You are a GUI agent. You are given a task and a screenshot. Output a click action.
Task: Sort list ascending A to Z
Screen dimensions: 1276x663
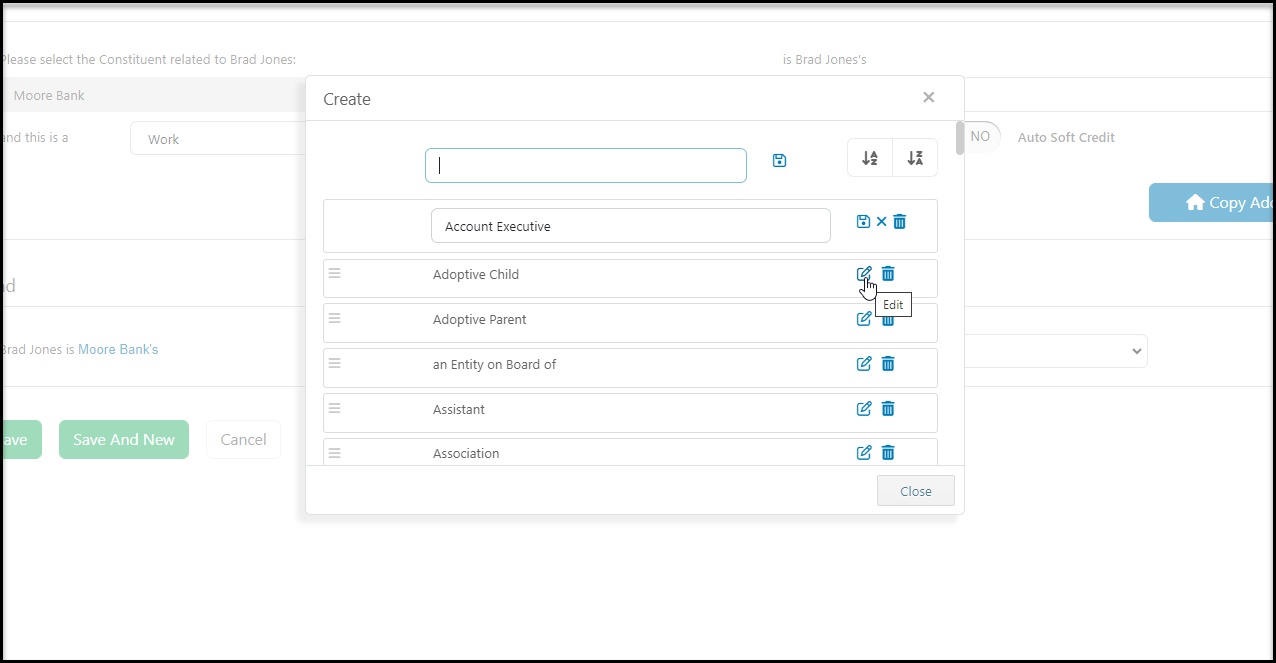tap(870, 158)
